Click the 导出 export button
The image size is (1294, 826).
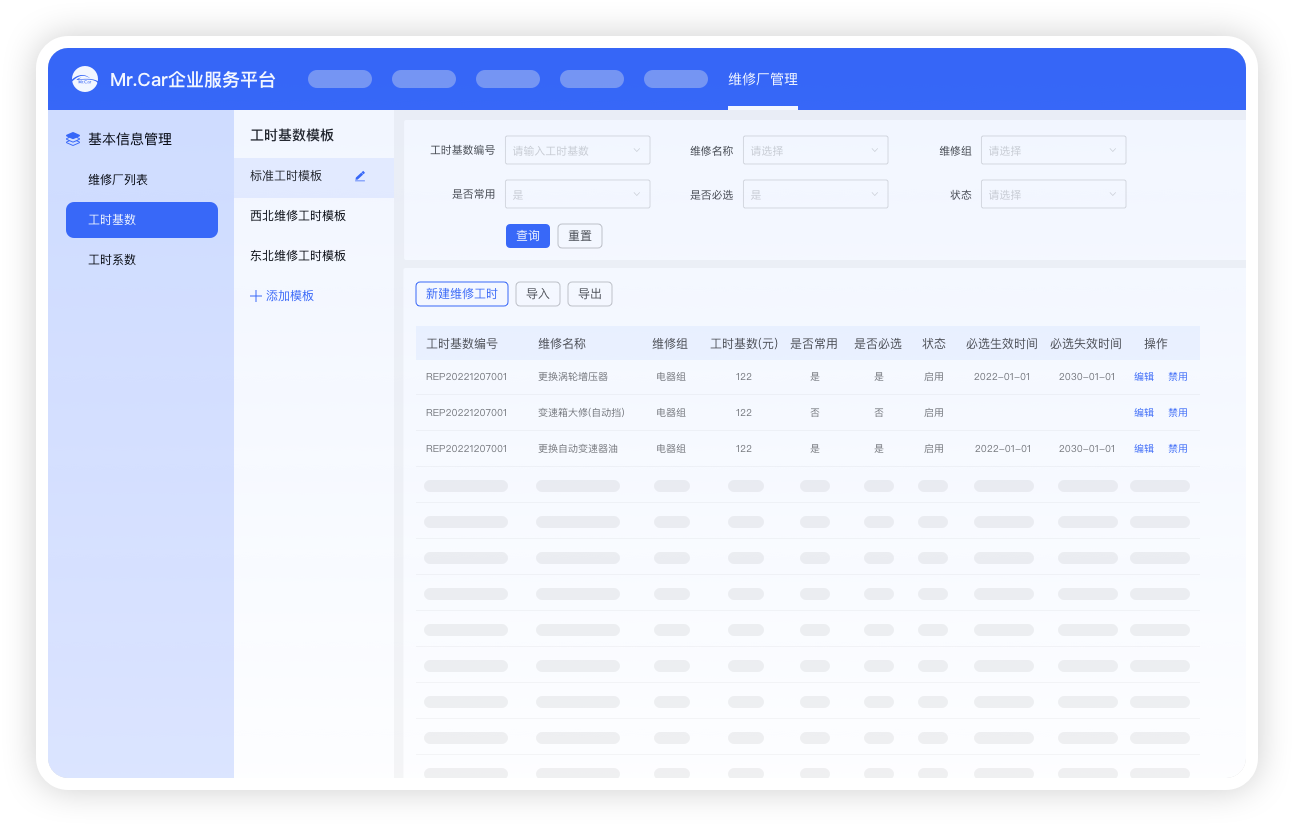click(x=590, y=294)
